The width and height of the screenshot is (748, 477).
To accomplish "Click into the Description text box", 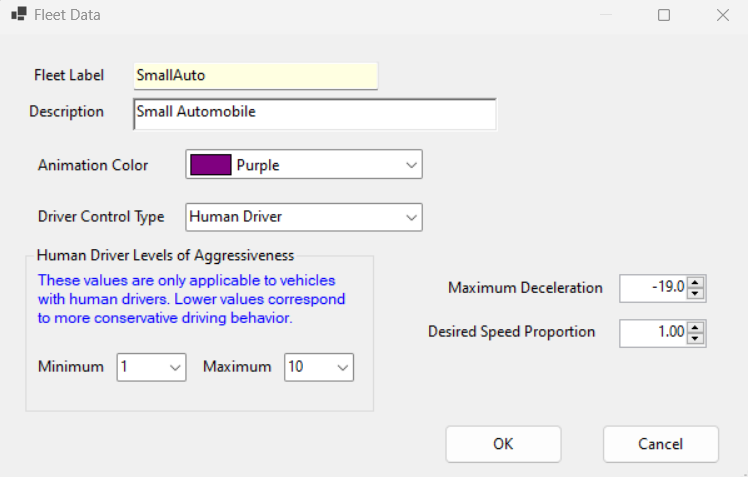I will click(315, 114).
